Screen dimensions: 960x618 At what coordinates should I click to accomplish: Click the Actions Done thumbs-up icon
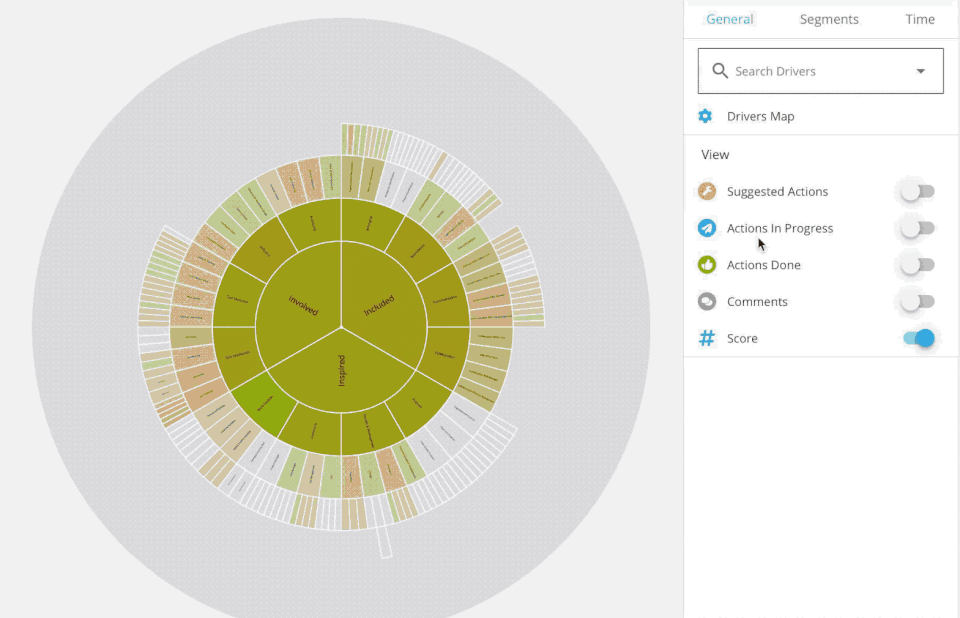(x=707, y=265)
